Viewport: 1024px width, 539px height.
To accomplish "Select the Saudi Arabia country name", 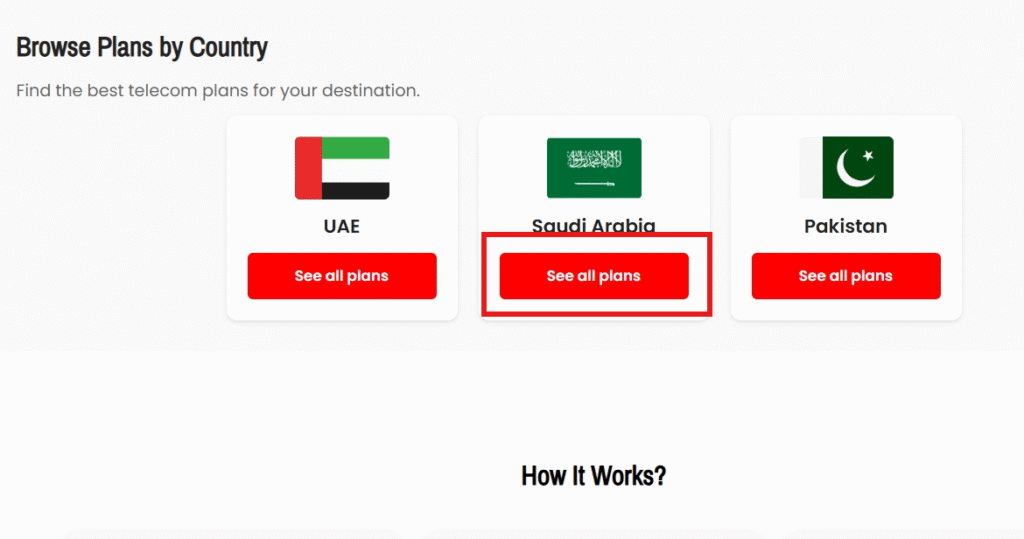I will (x=594, y=225).
